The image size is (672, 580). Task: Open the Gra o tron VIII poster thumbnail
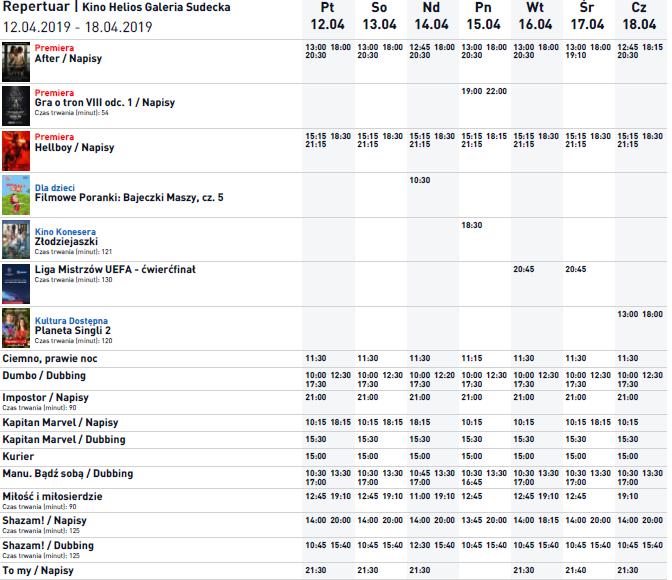pos(16,106)
